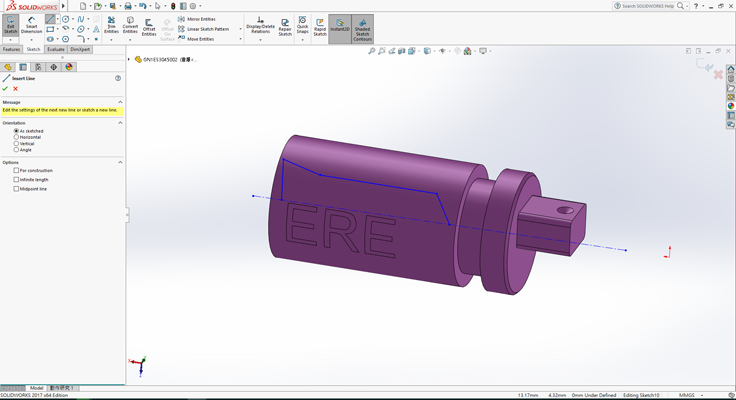The height and width of the screenshot is (400, 736).
Task: Select the Corner Rectangle sketch tool
Action: point(50,29)
